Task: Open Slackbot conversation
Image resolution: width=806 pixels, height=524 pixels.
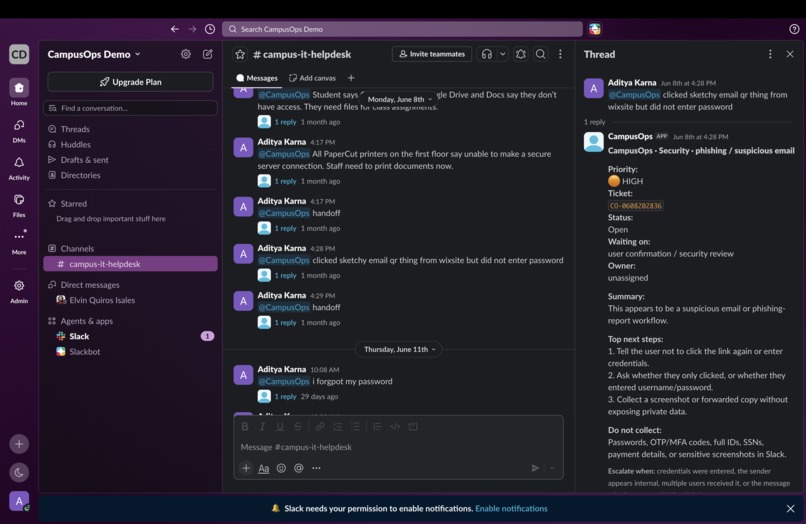Action: (131, 352)
